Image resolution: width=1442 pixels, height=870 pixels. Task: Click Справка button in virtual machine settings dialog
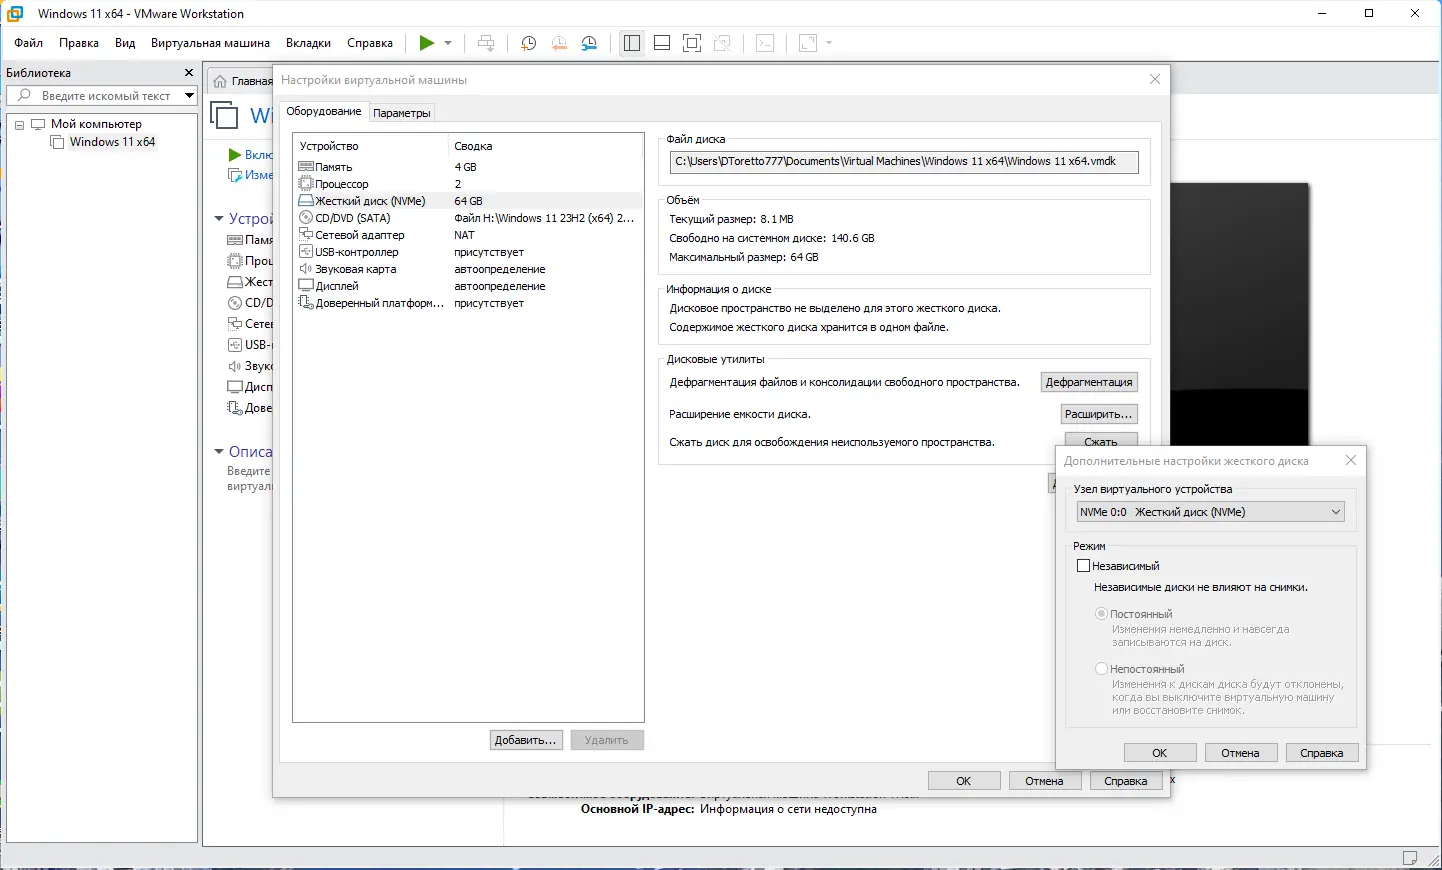pos(1126,781)
